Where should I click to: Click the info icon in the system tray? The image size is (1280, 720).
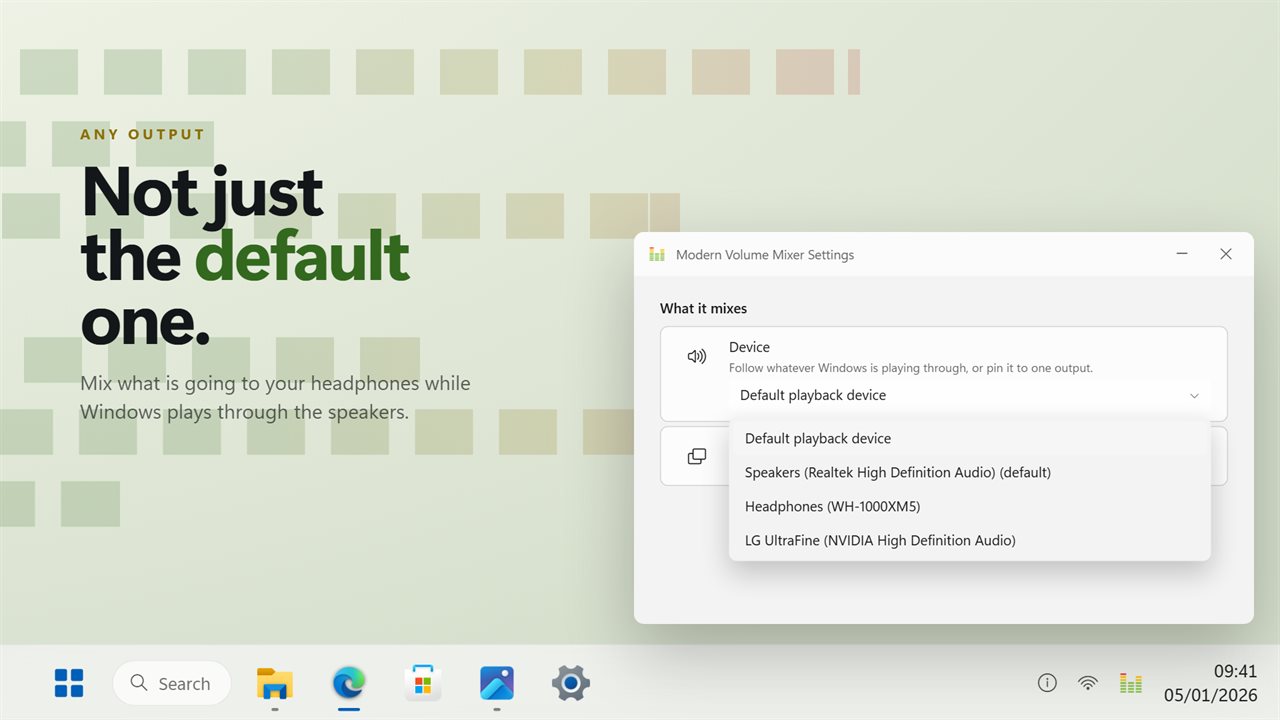(1047, 683)
